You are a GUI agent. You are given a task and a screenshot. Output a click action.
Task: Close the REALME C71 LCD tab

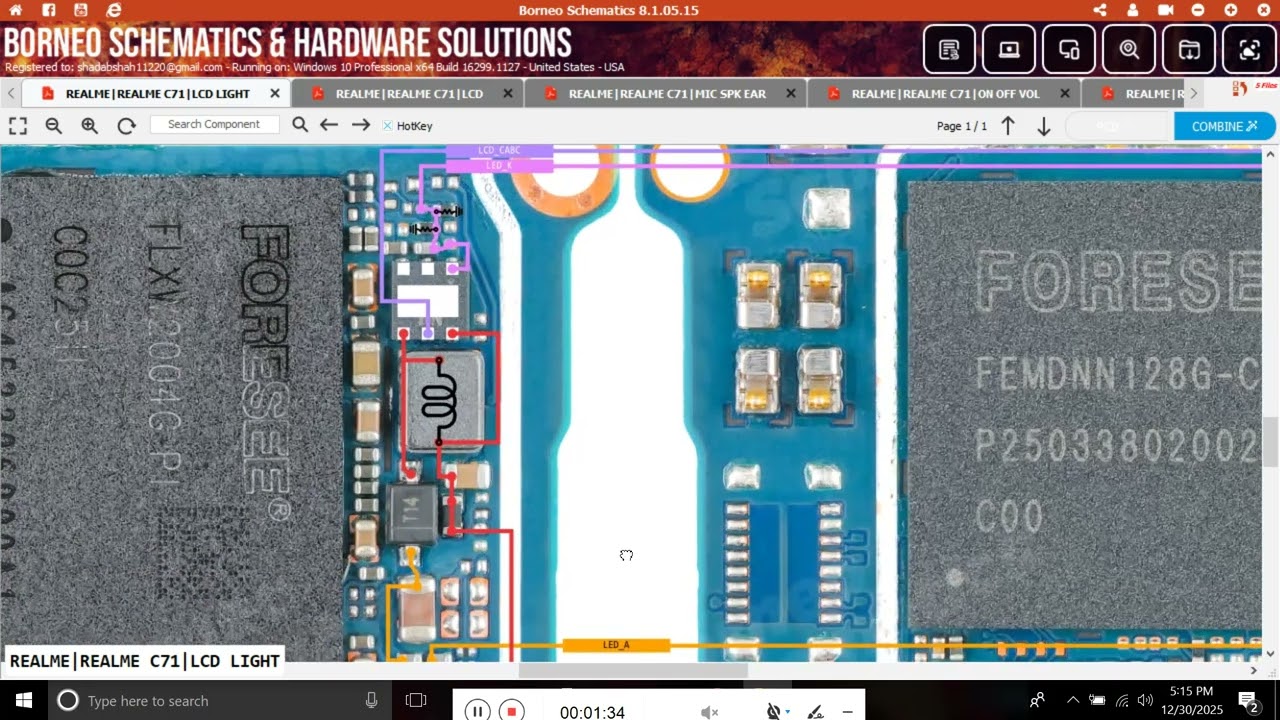[507, 94]
